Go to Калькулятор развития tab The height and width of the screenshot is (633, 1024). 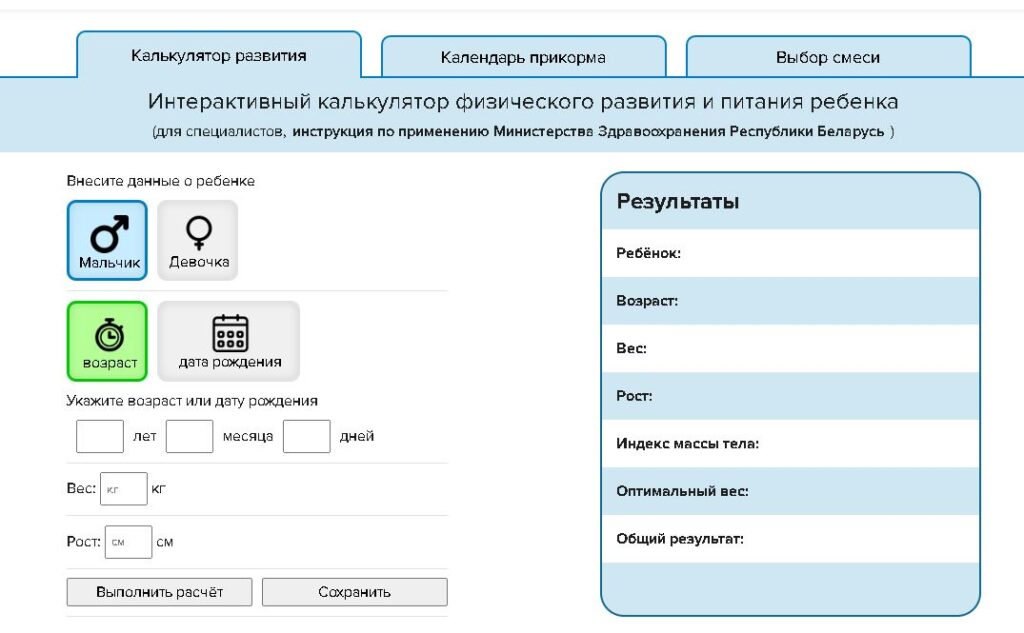click(219, 55)
